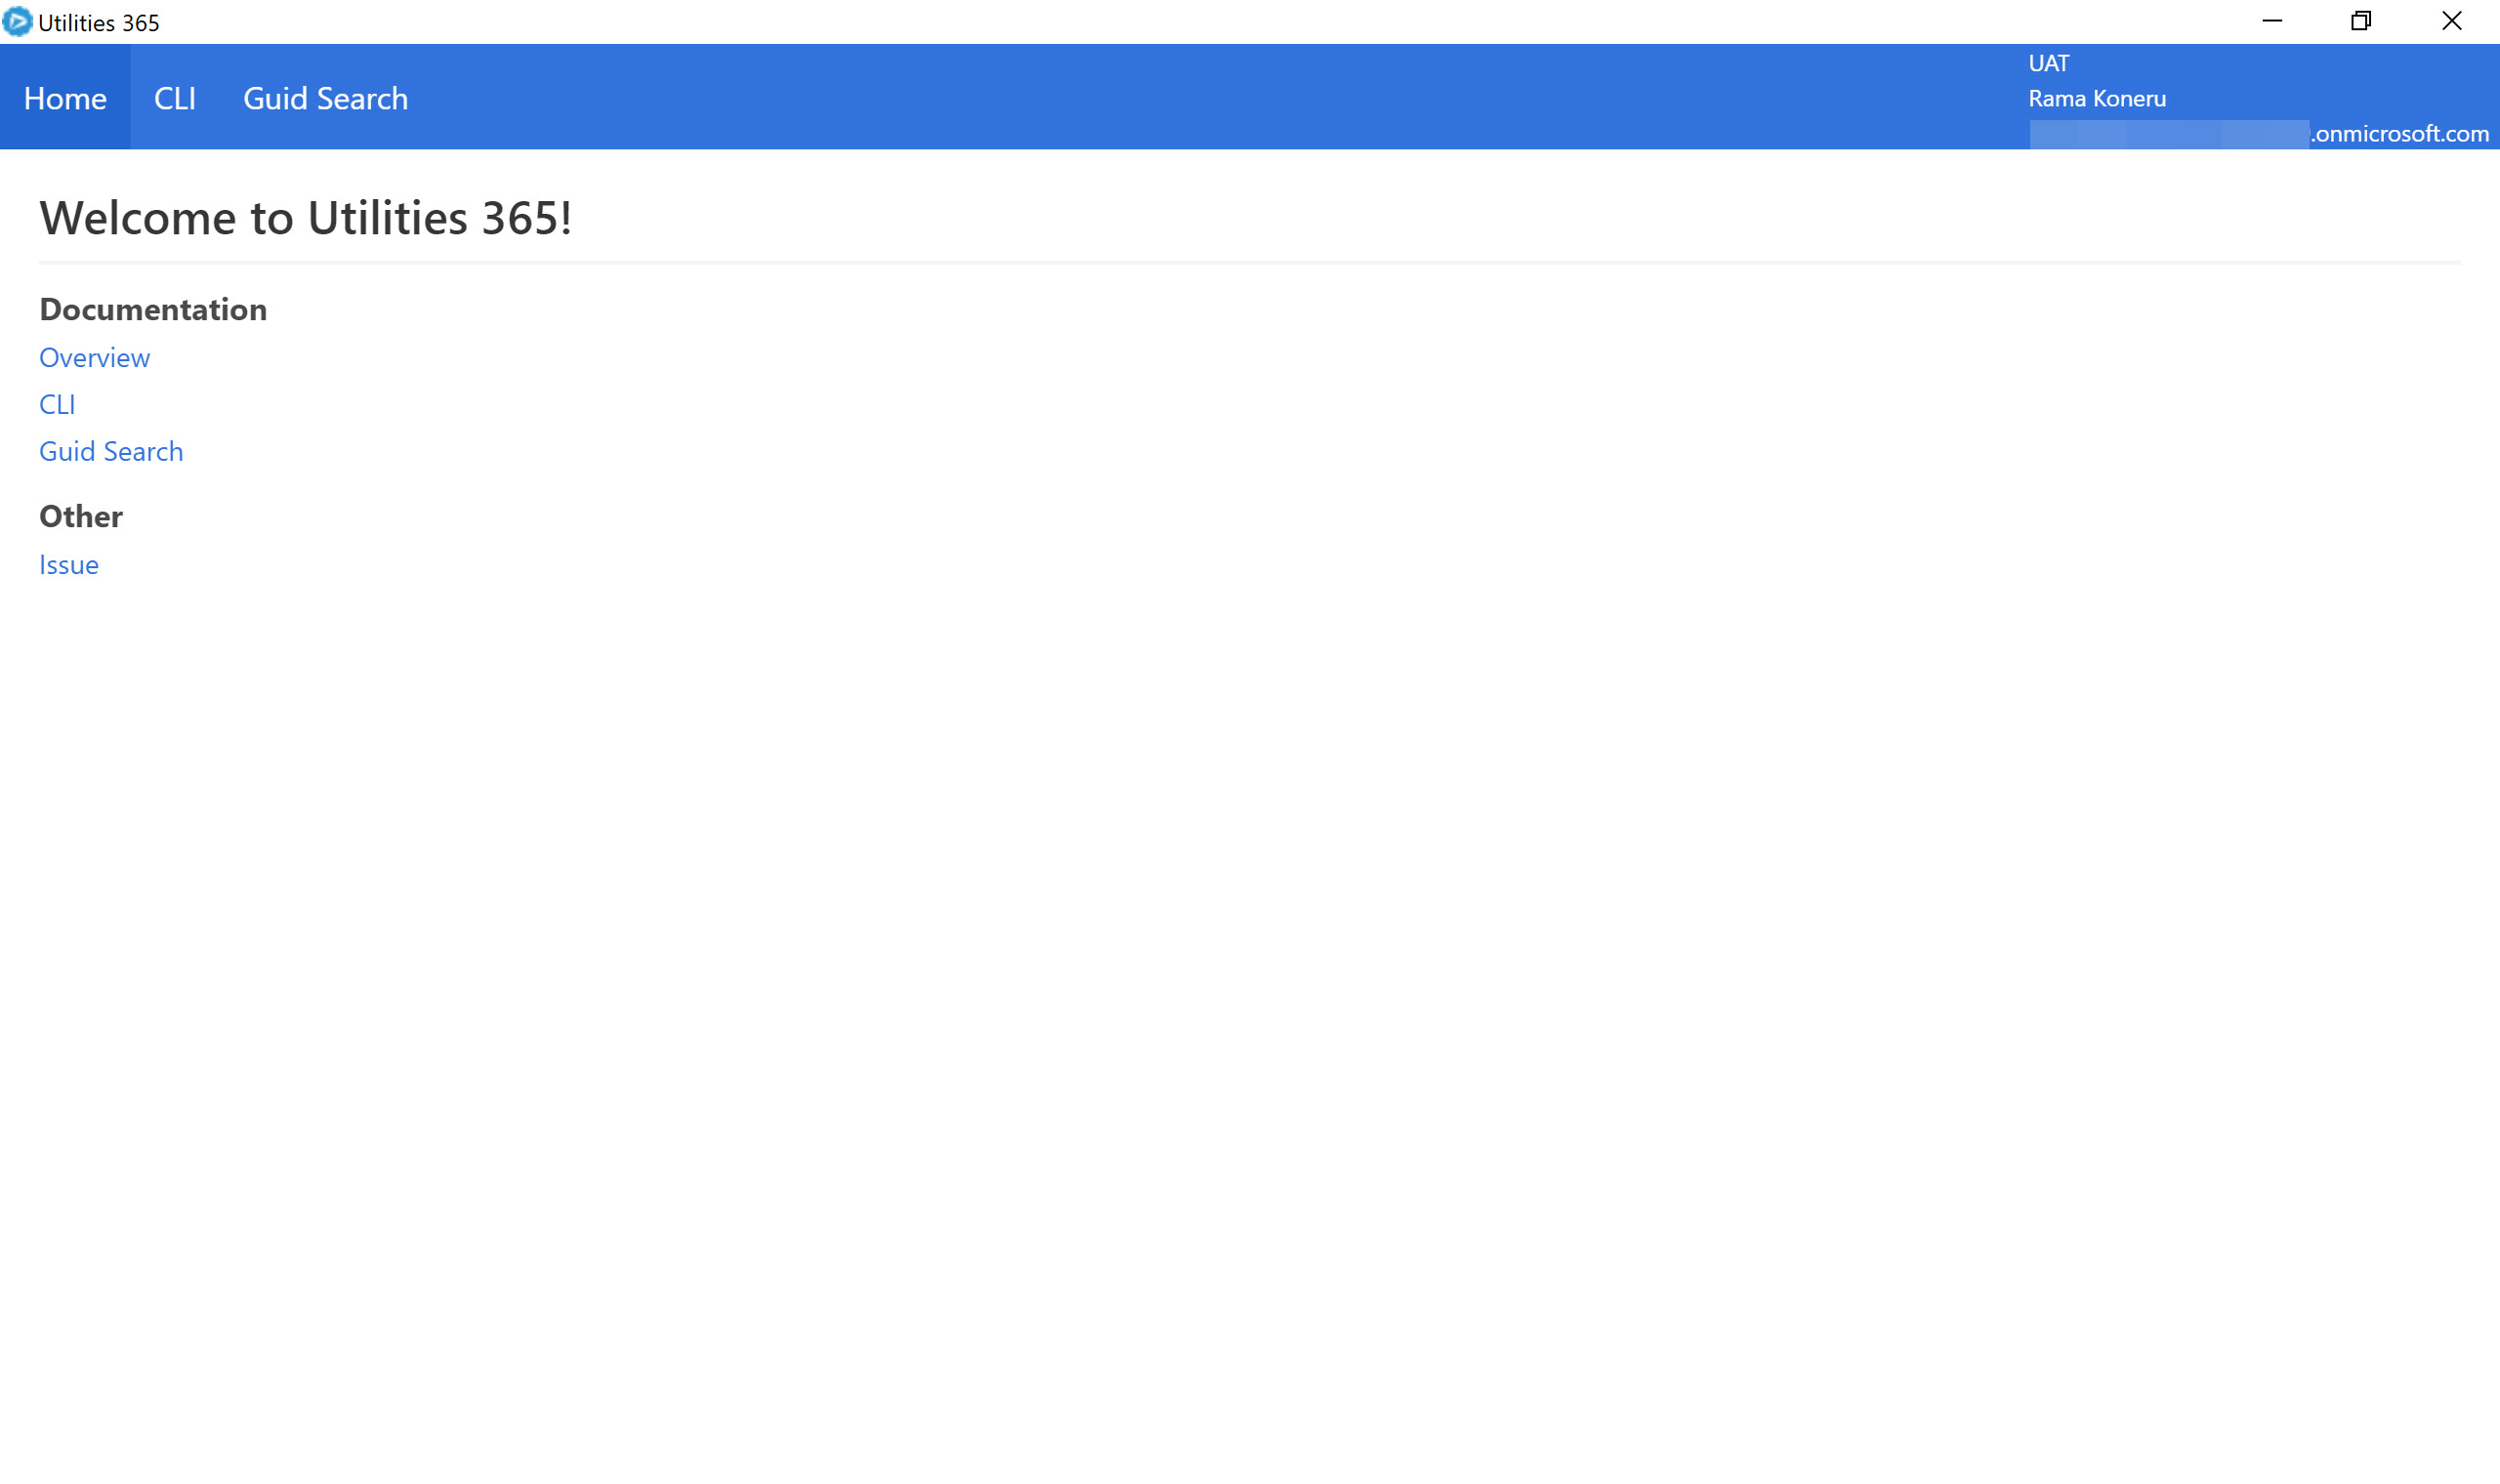Select Home in the navigation bar
Image resolution: width=2500 pixels, height=1484 pixels.
click(65, 98)
